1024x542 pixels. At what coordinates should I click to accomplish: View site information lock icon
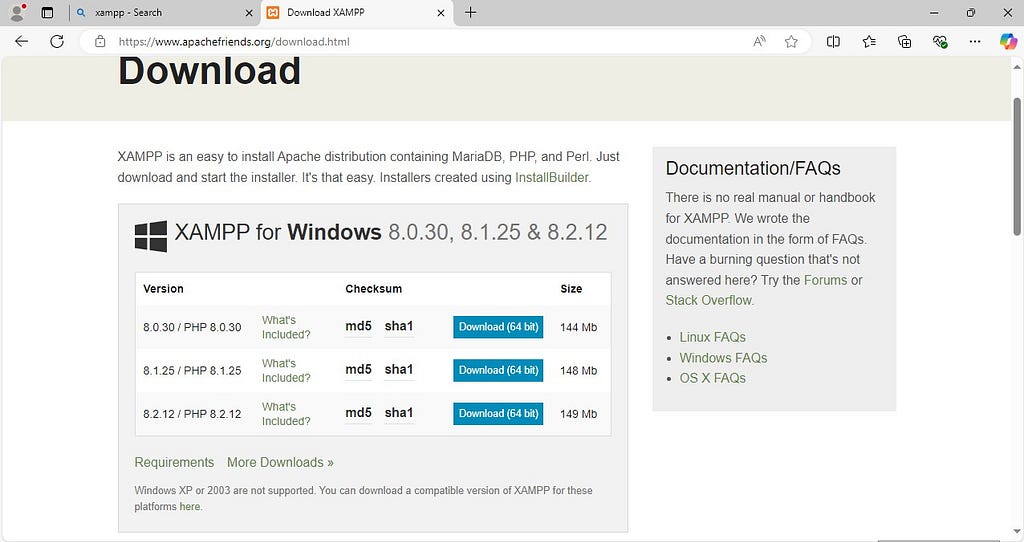click(x=100, y=42)
